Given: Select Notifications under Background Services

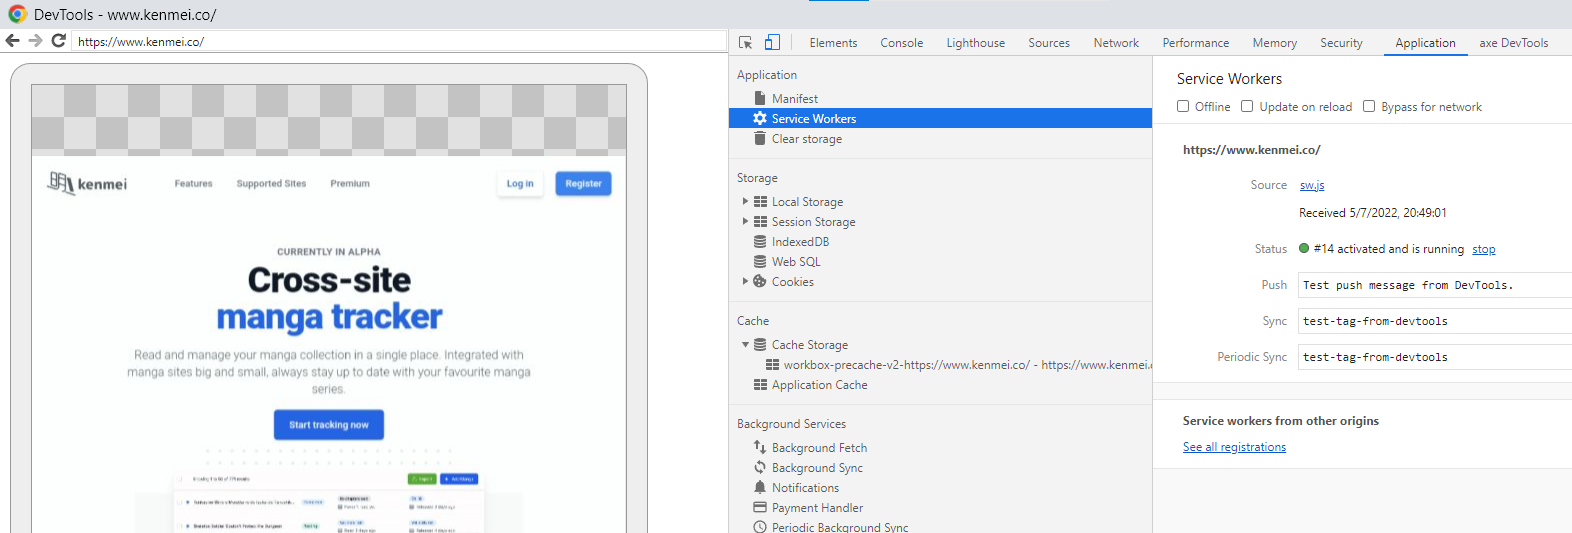Looking at the screenshot, I should coord(805,487).
